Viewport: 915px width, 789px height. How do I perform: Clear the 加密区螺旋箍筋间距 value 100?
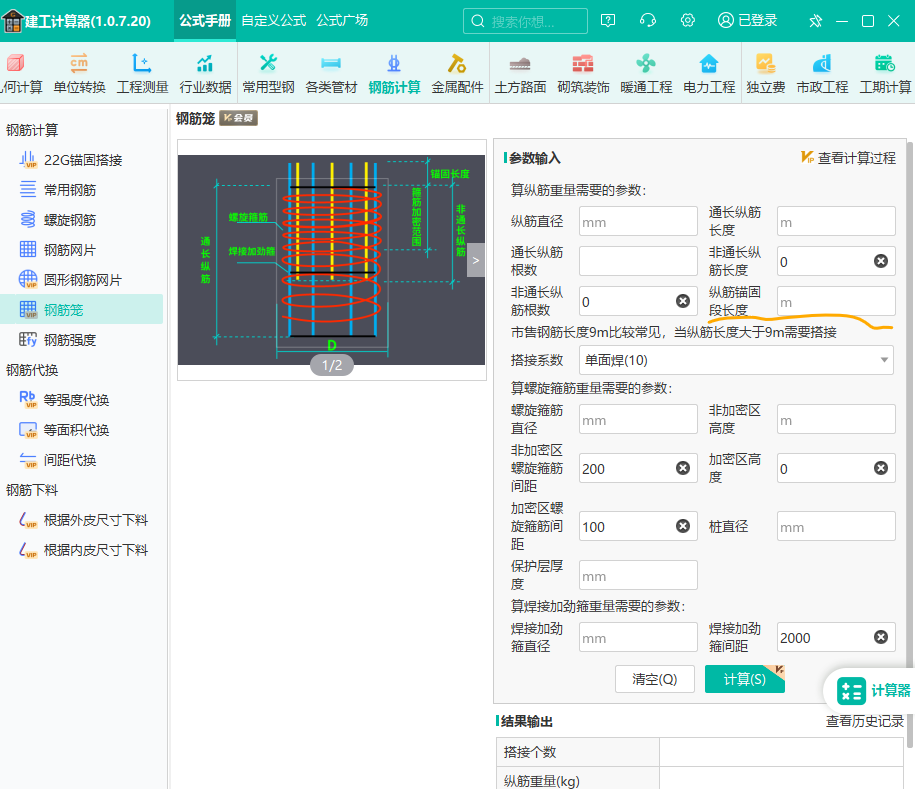click(683, 526)
